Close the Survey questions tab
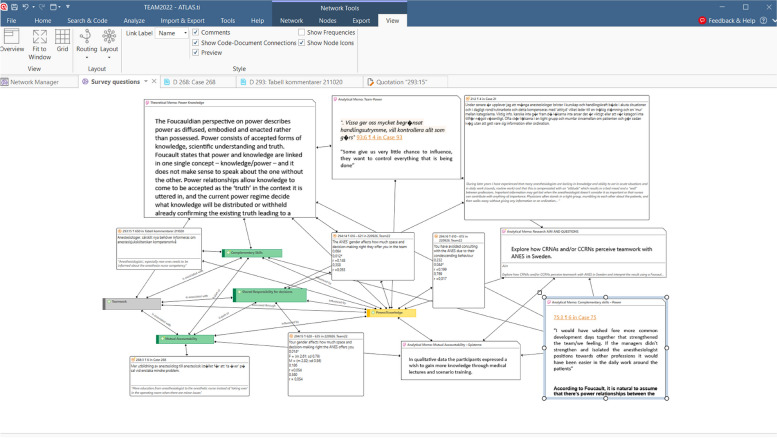This screenshot has width=777, height=438. 154,81
